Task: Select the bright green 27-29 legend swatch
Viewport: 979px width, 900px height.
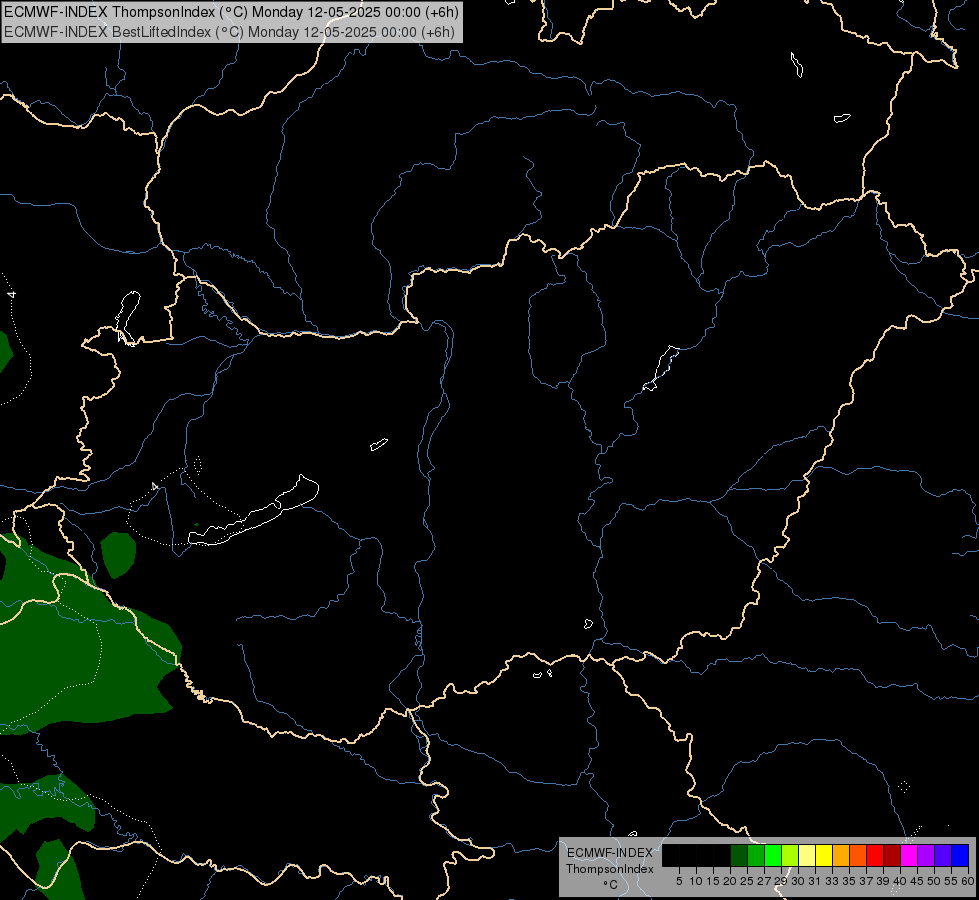Action: pos(773,855)
